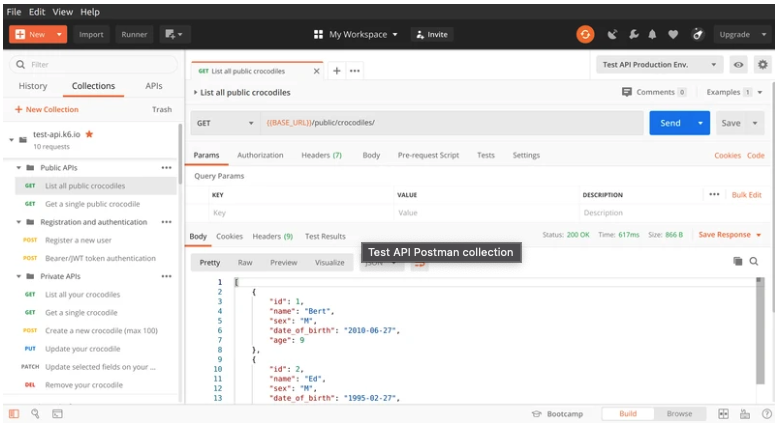Click the blue Send button
The image size is (775, 423).
click(x=670, y=123)
